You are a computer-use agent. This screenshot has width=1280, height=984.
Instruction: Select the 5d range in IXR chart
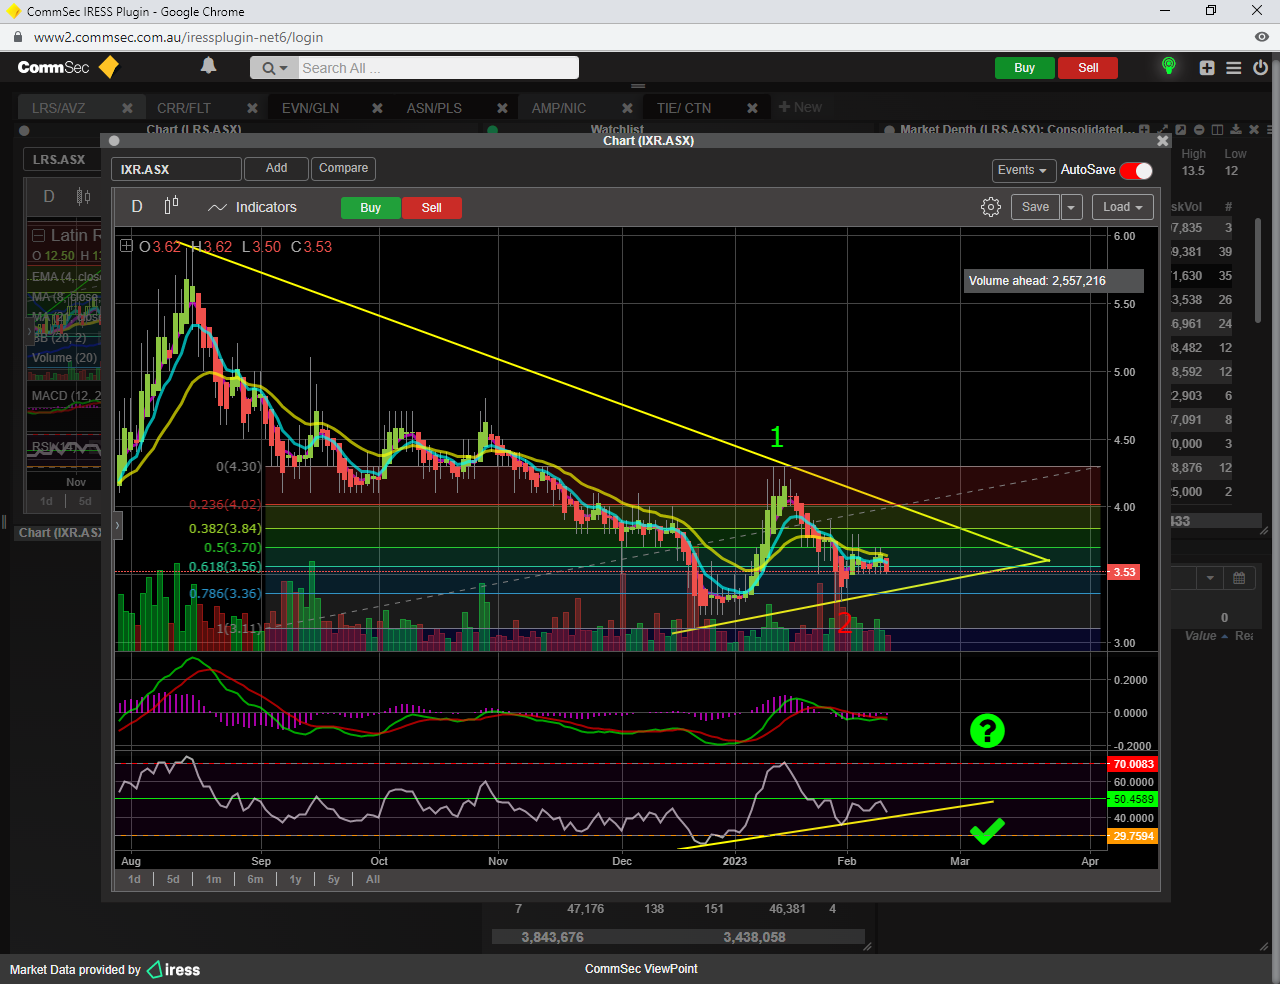pos(173,879)
